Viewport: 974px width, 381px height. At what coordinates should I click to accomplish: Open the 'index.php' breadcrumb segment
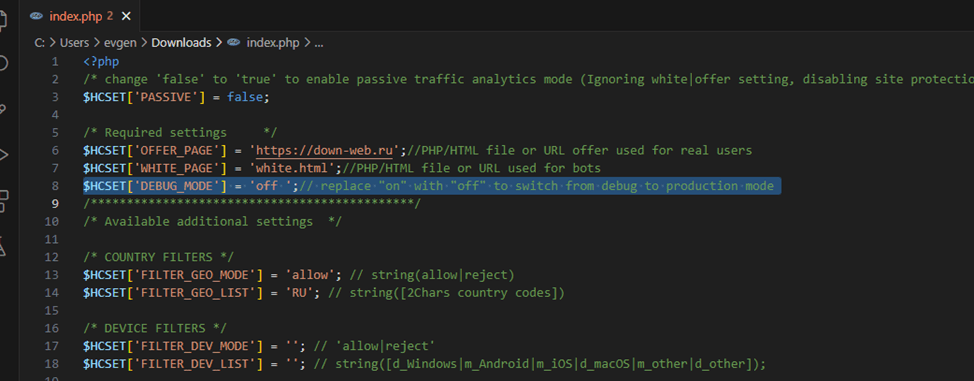[x=273, y=43]
